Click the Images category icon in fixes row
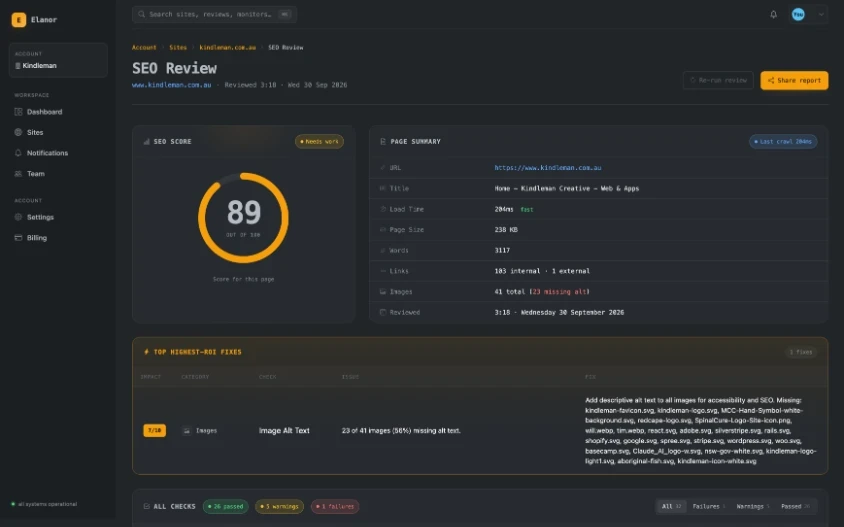Screen dimensions: 844x527 186,431
